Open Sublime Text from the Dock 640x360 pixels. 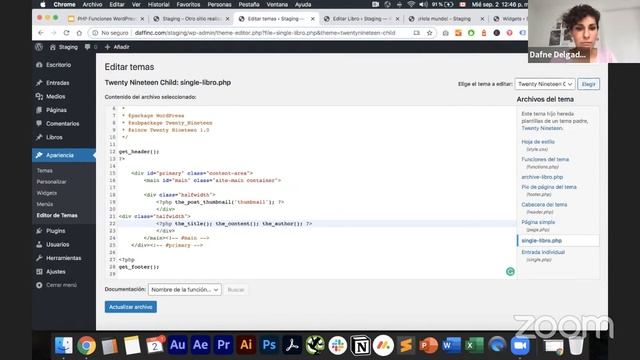pyautogui.click(x=406, y=345)
